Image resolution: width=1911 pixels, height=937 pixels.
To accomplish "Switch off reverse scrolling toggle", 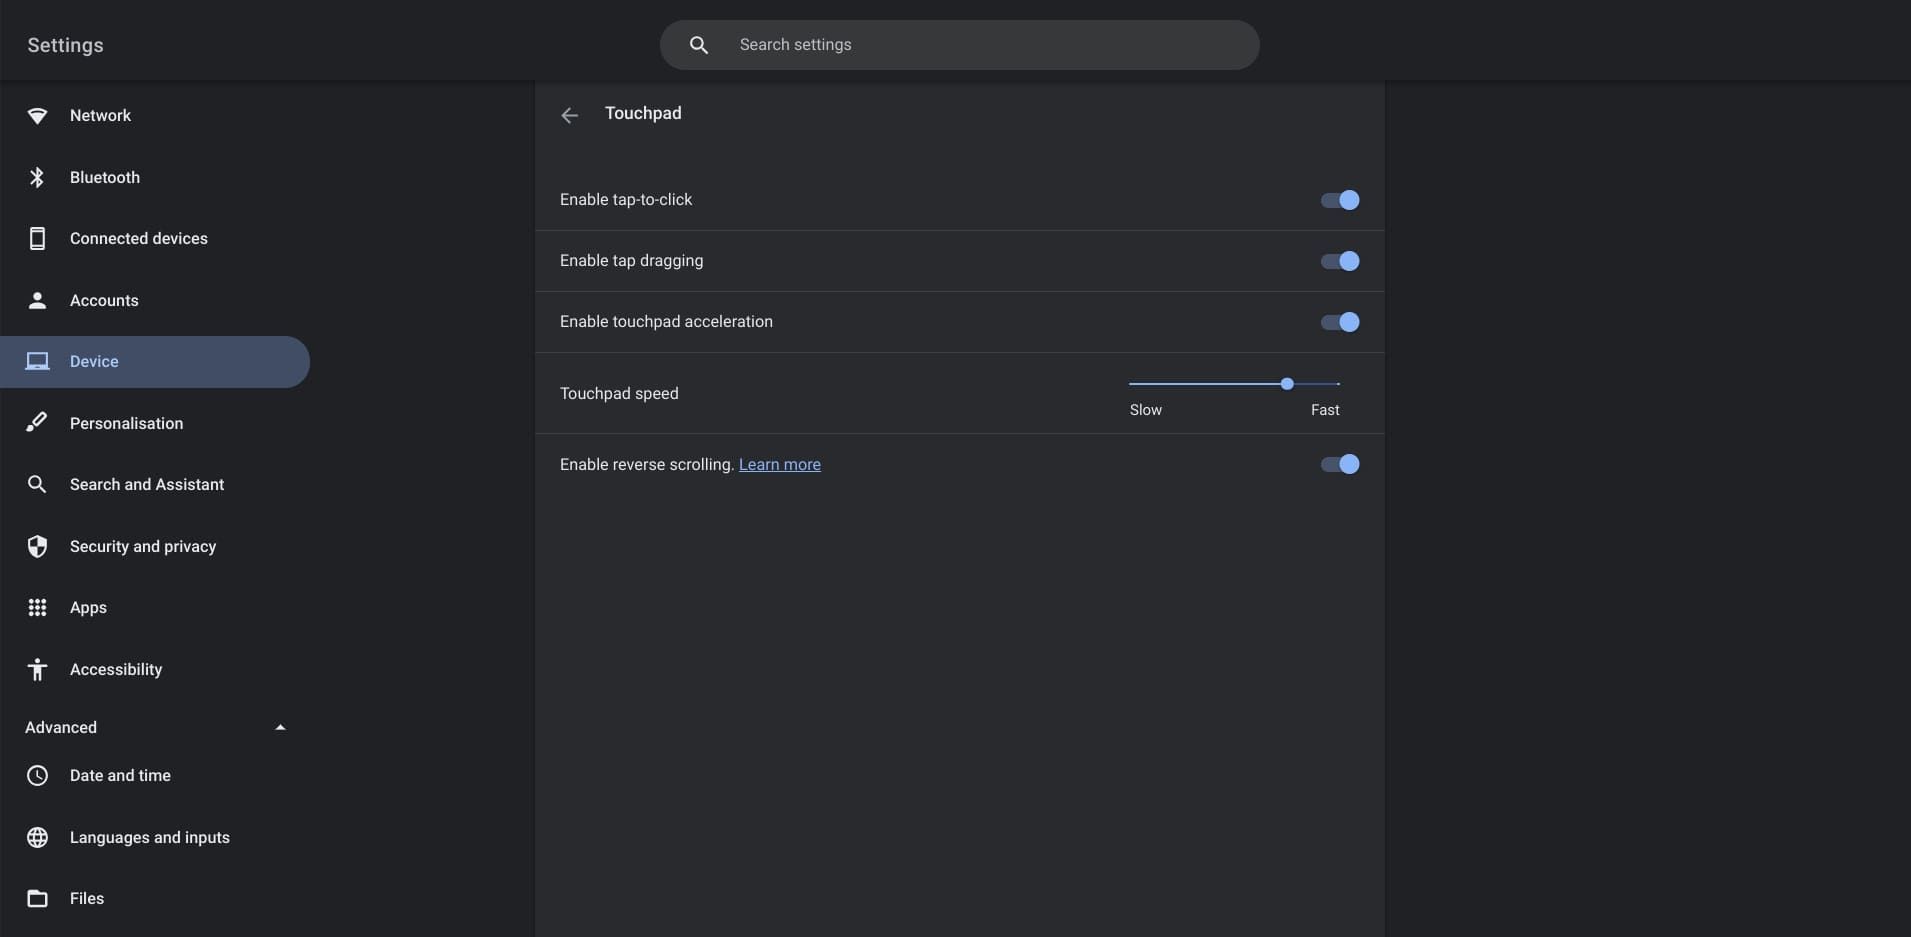I will click(1339, 464).
